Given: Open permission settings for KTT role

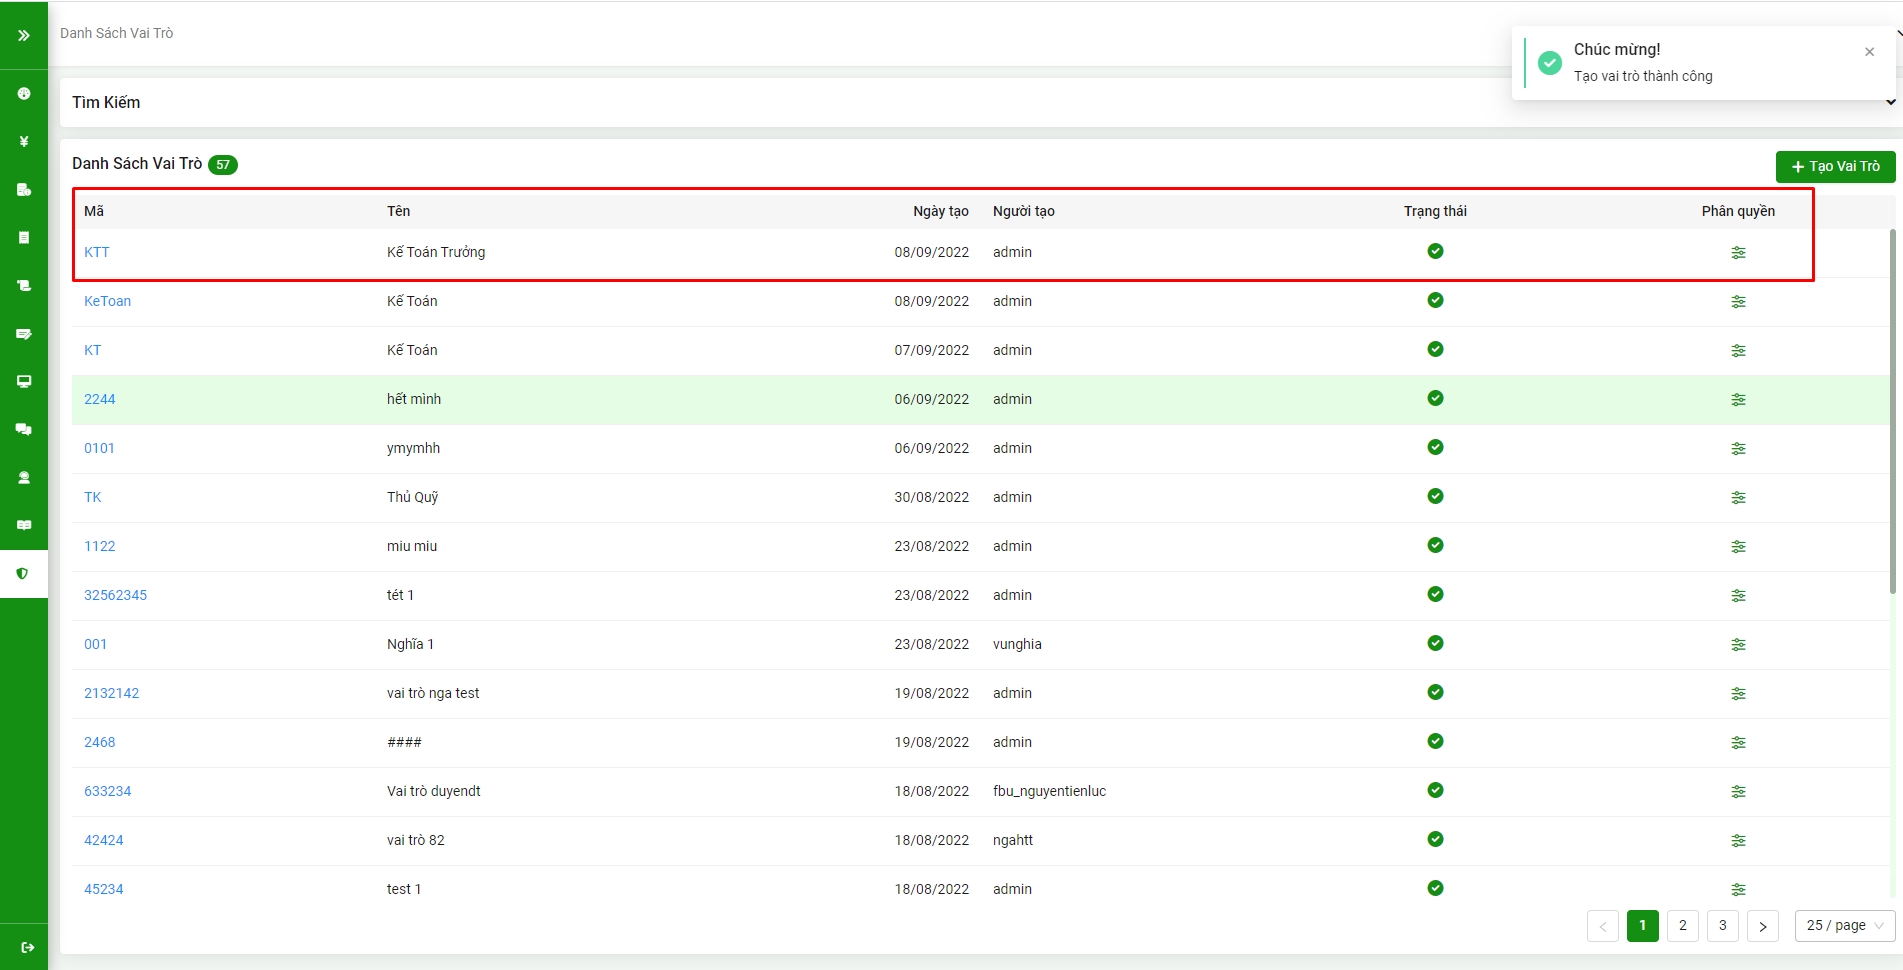Looking at the screenshot, I should 1738,253.
